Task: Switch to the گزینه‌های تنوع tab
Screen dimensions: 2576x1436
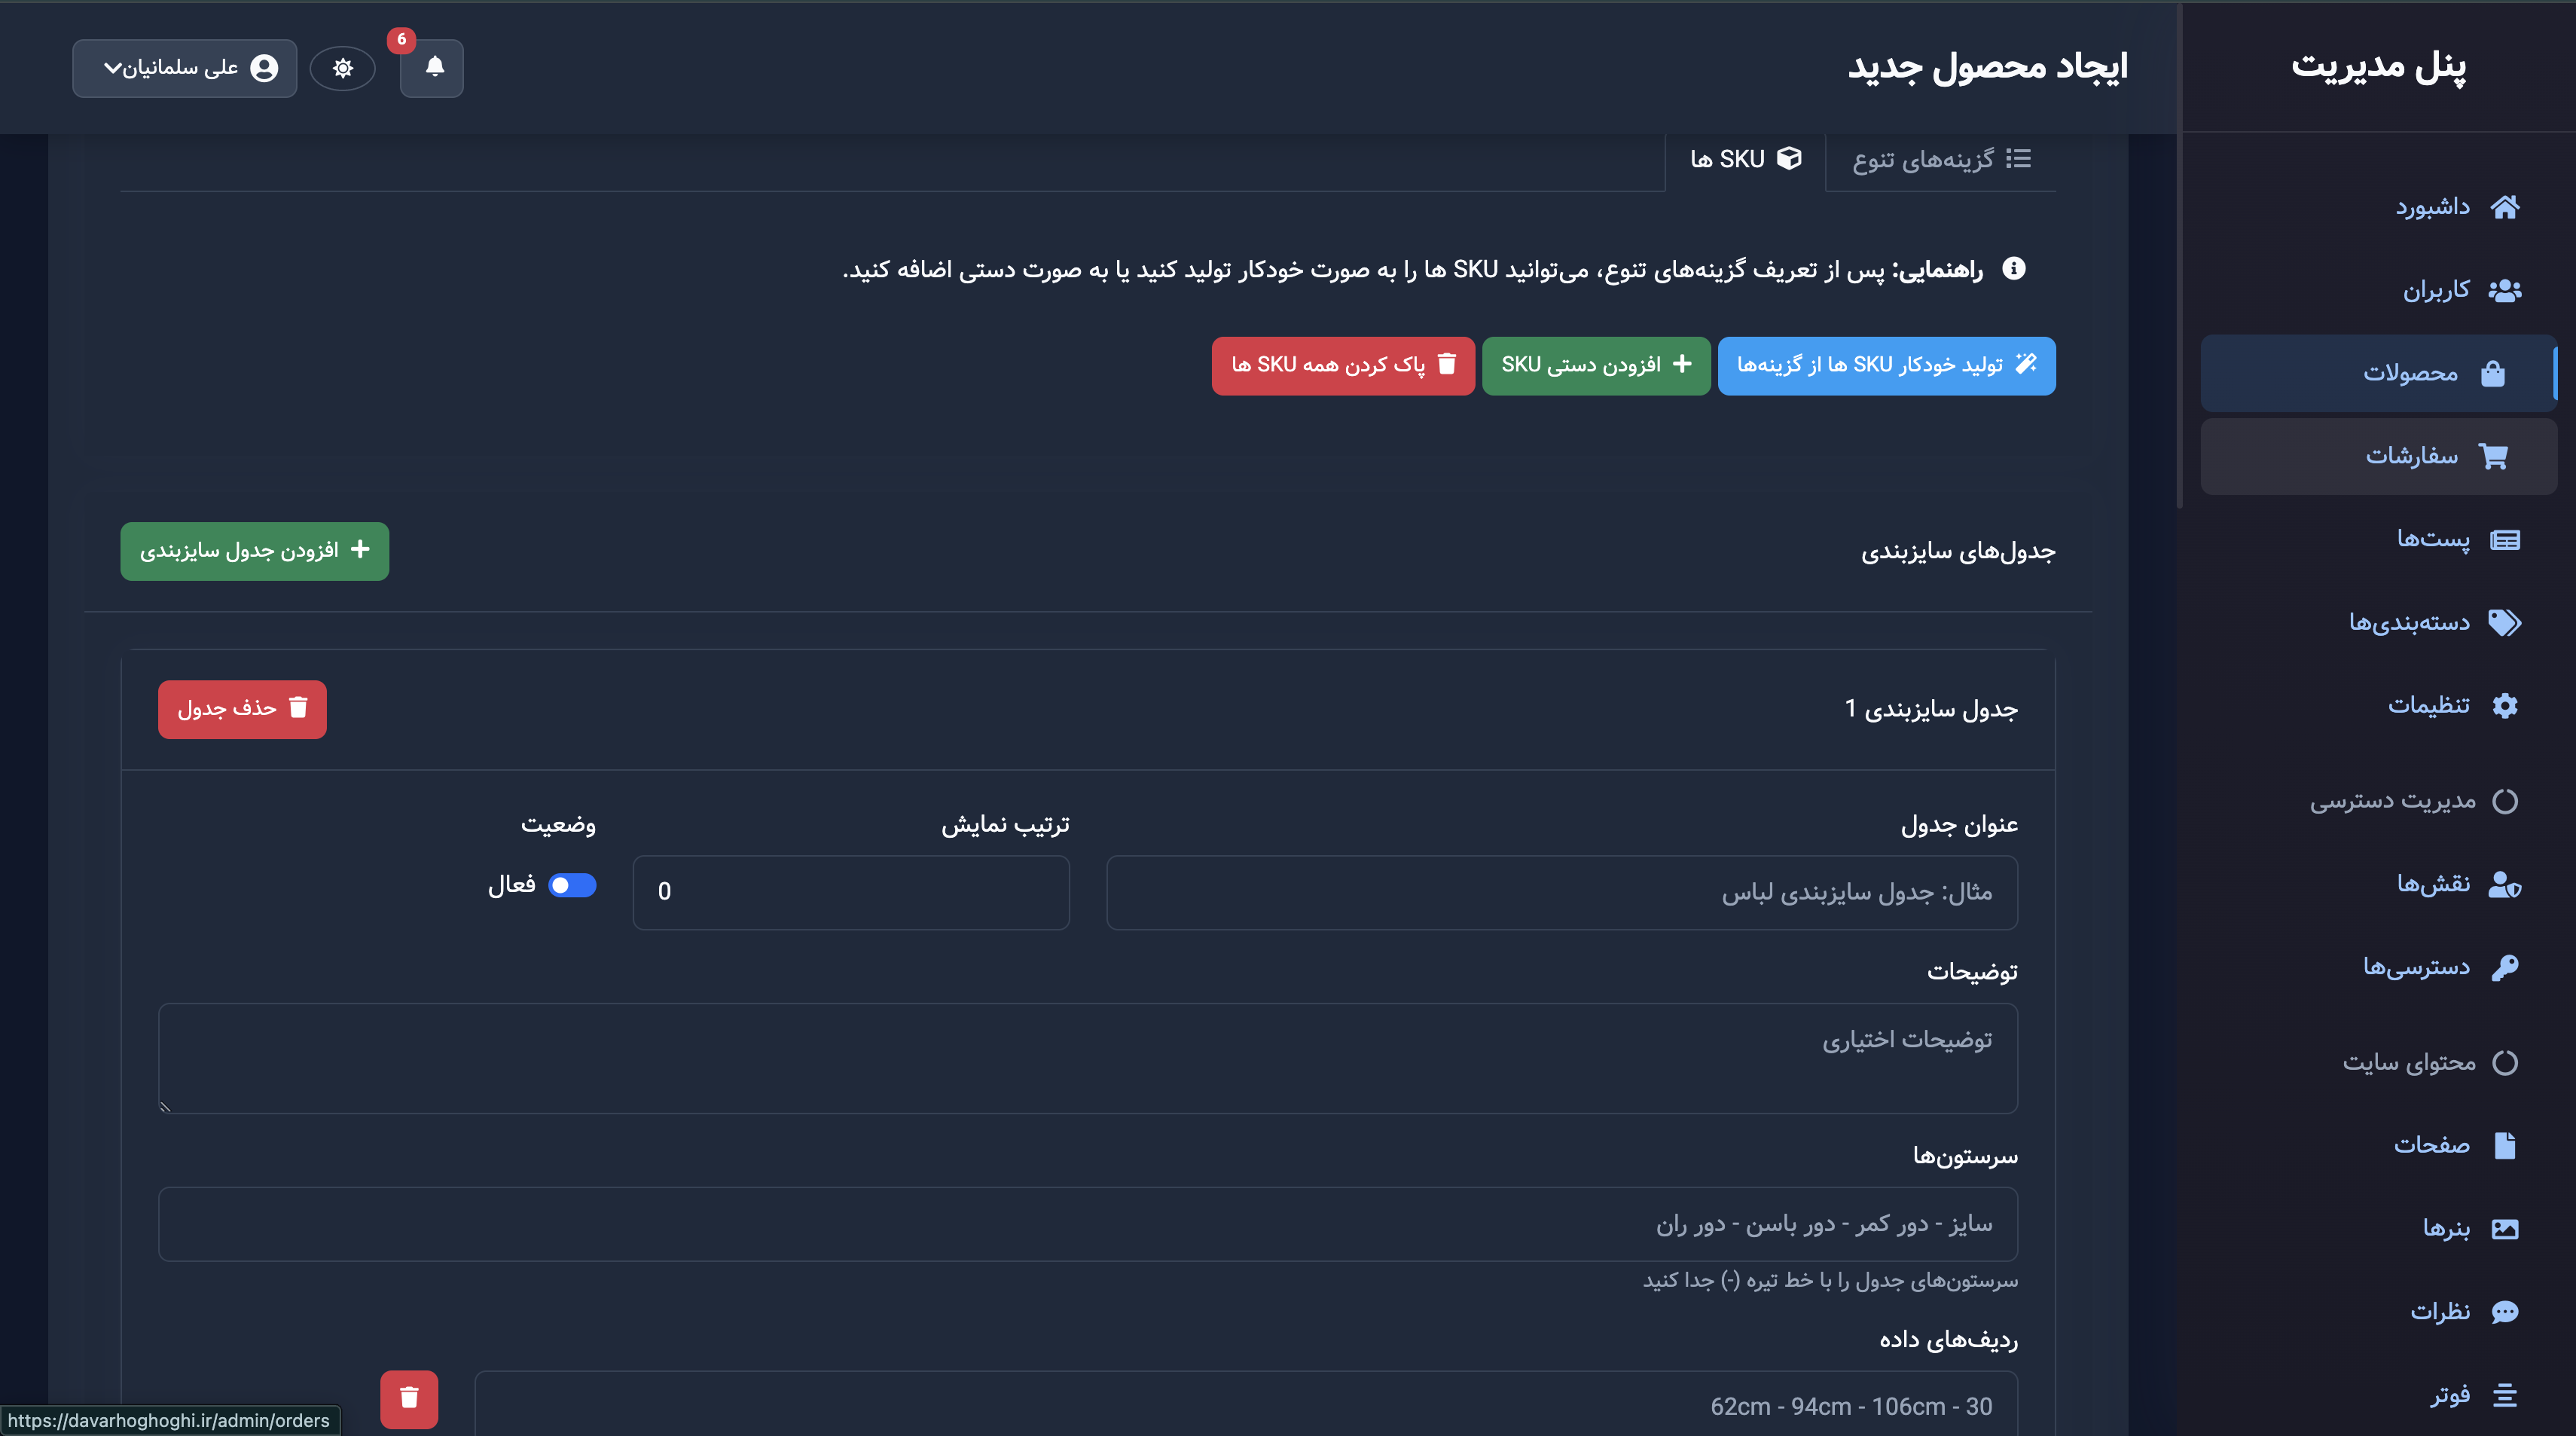Action: 1938,159
